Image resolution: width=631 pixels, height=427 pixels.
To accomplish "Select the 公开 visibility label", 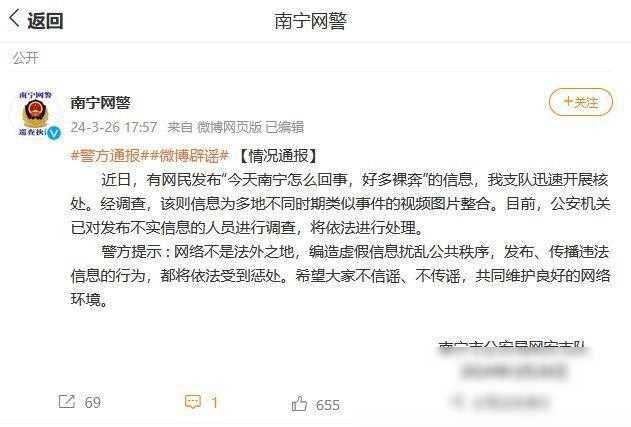I will coord(25,58).
